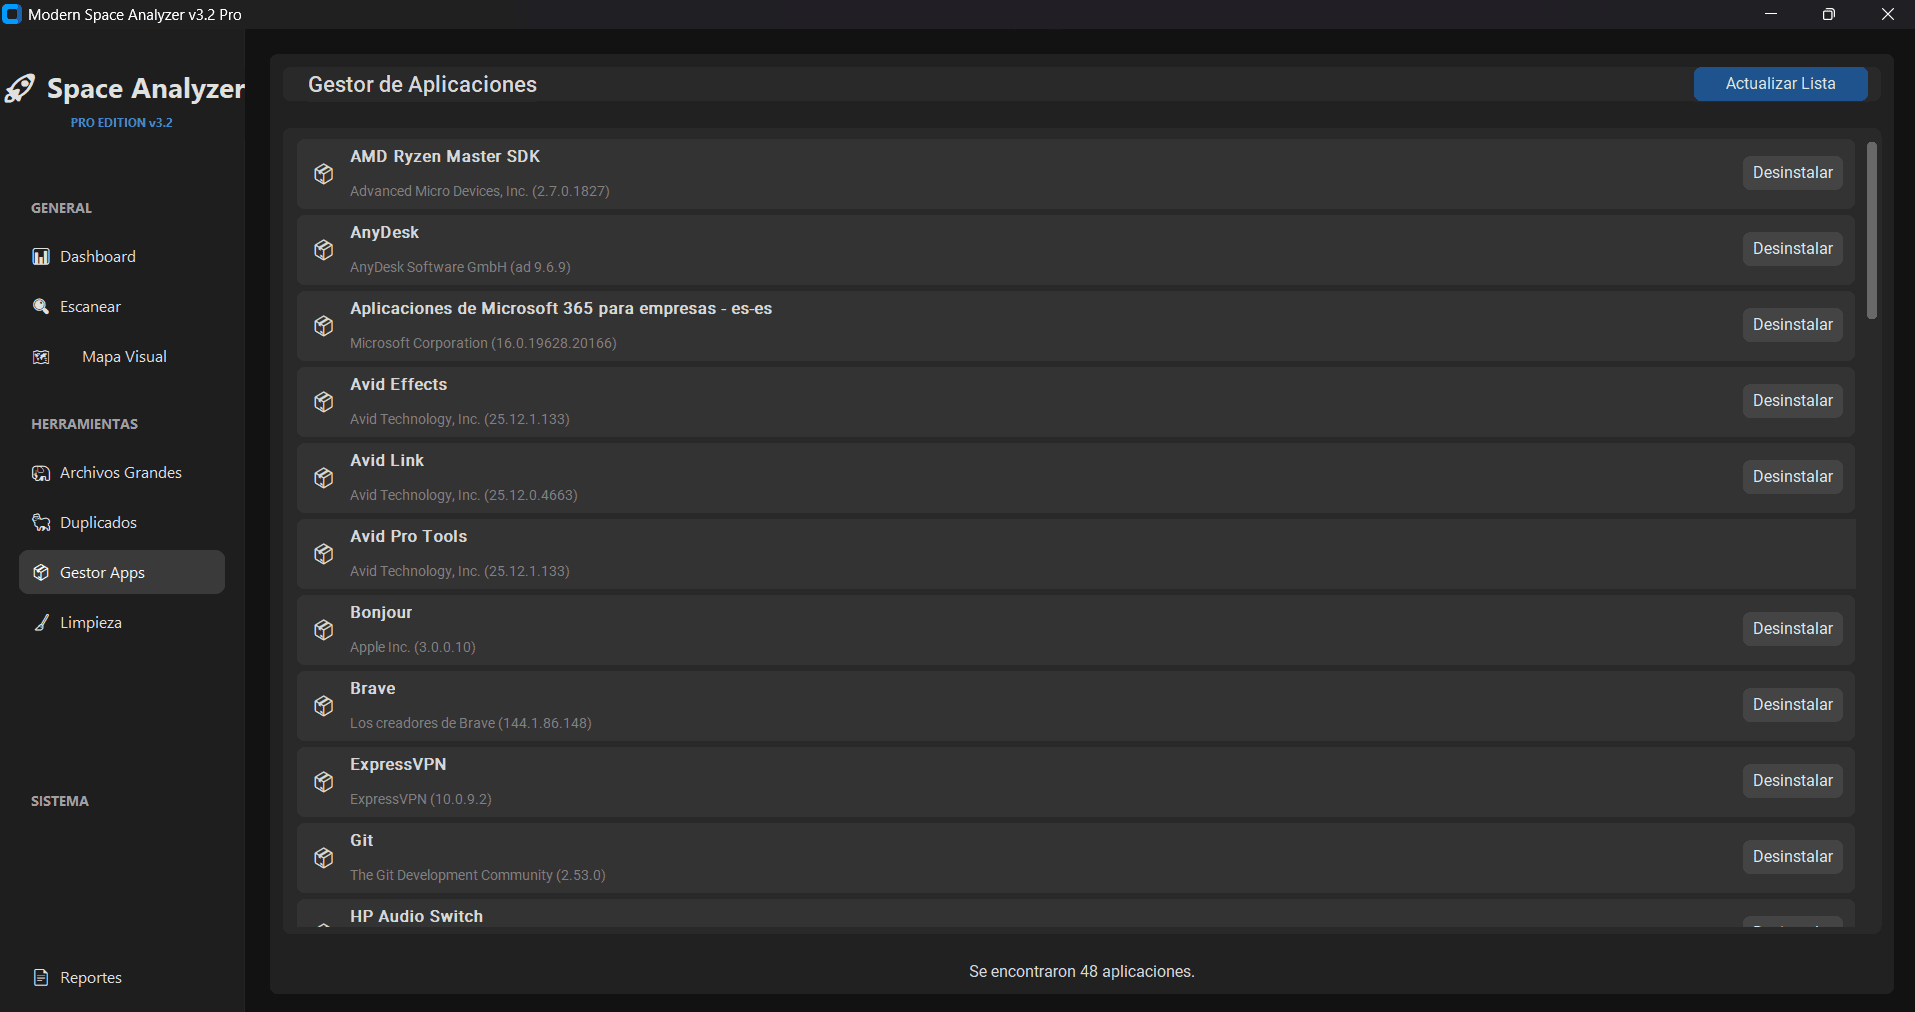Click the Escanear magnifier icon
Screen dimensions: 1915x1012
click(40, 306)
